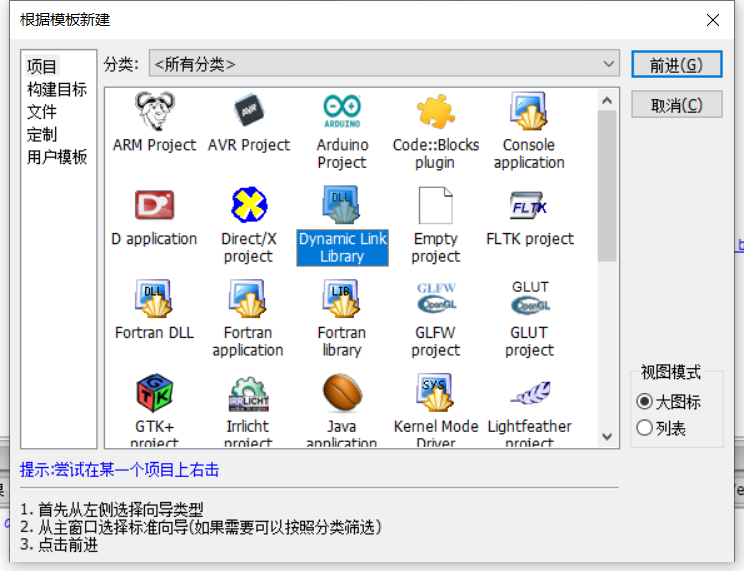
Task: Choose the Empty project blank page icon
Action: pyautogui.click(x=436, y=205)
